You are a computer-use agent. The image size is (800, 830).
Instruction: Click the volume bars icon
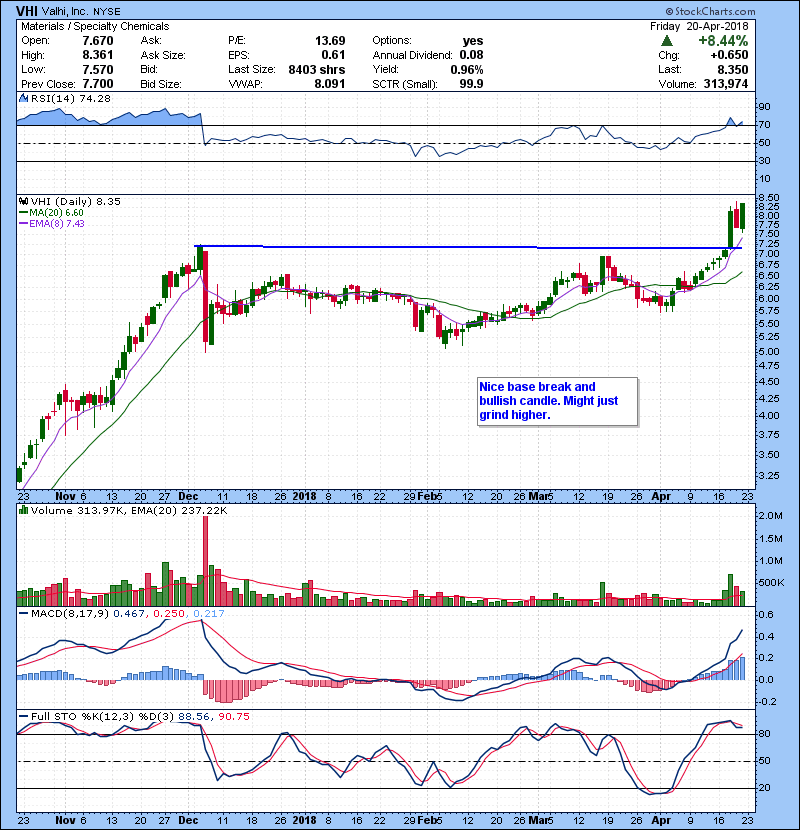pos(23,510)
